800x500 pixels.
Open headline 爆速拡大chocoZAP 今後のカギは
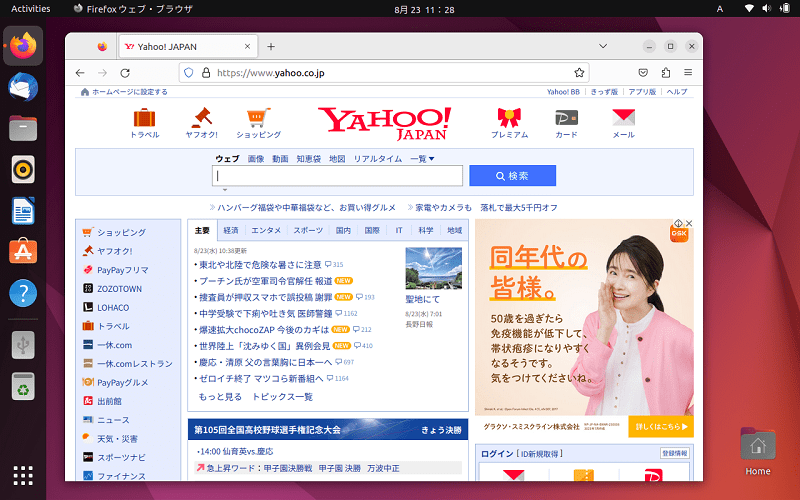click(x=264, y=330)
